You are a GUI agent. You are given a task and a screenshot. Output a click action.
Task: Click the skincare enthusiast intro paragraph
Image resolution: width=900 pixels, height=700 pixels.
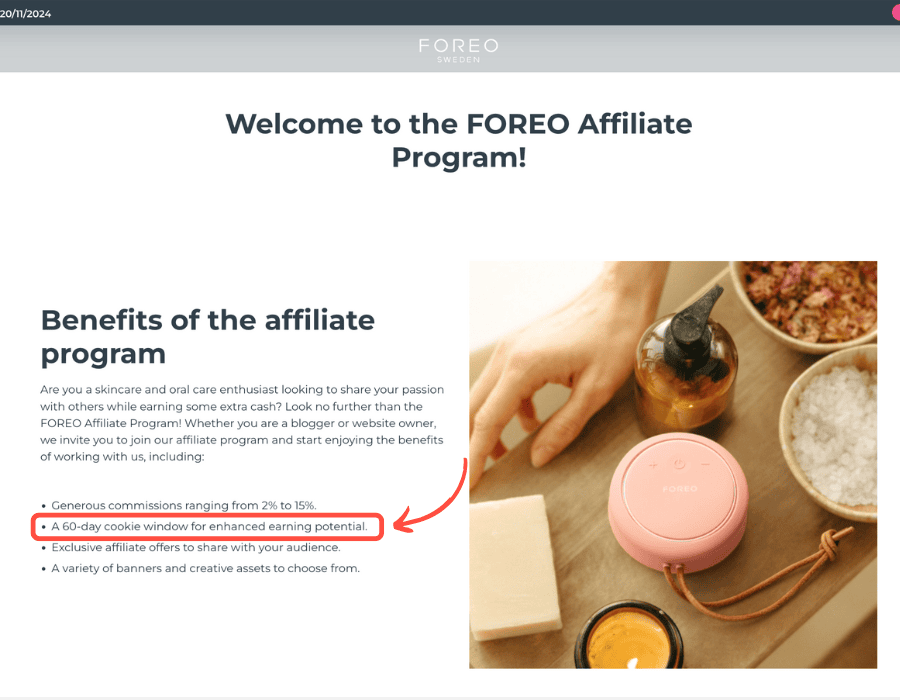(242, 423)
